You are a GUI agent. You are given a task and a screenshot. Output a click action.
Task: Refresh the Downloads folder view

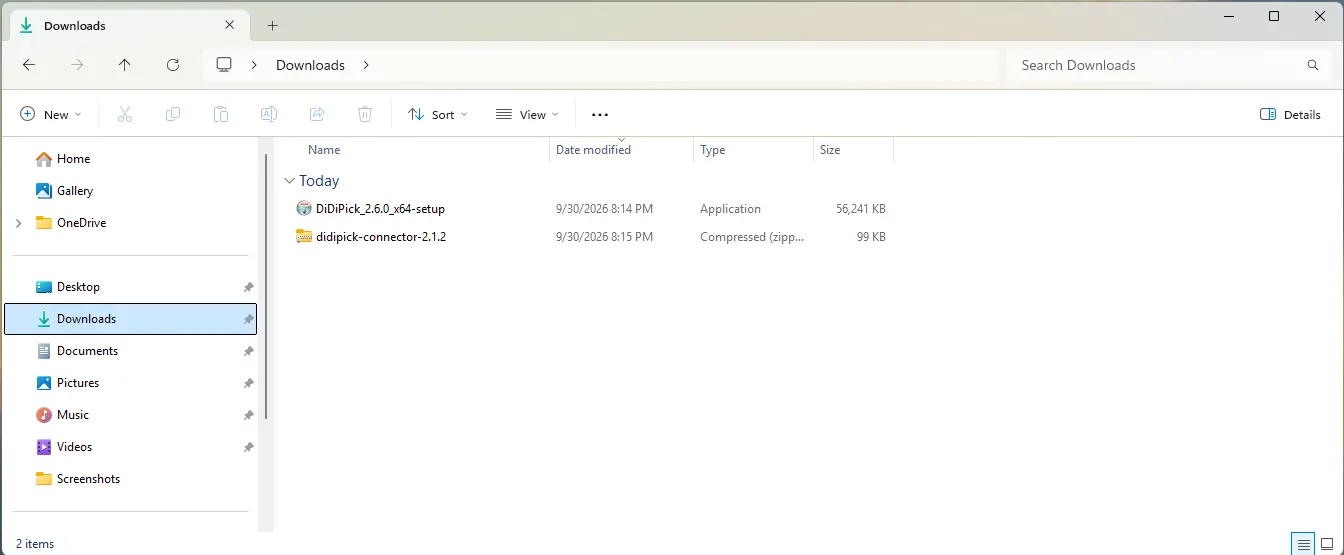tap(173, 65)
